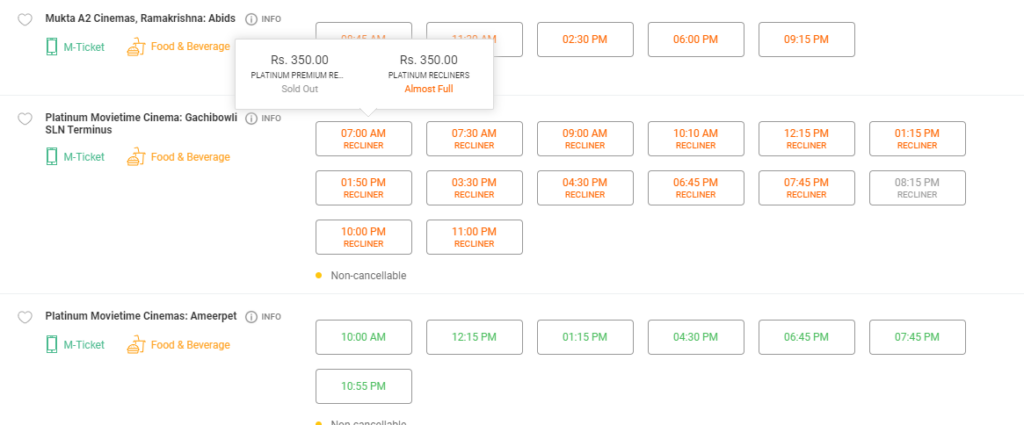This screenshot has height=425, width=1024.
Task: Click Food & Beverage icon under Mukta A2
Action: point(135,47)
